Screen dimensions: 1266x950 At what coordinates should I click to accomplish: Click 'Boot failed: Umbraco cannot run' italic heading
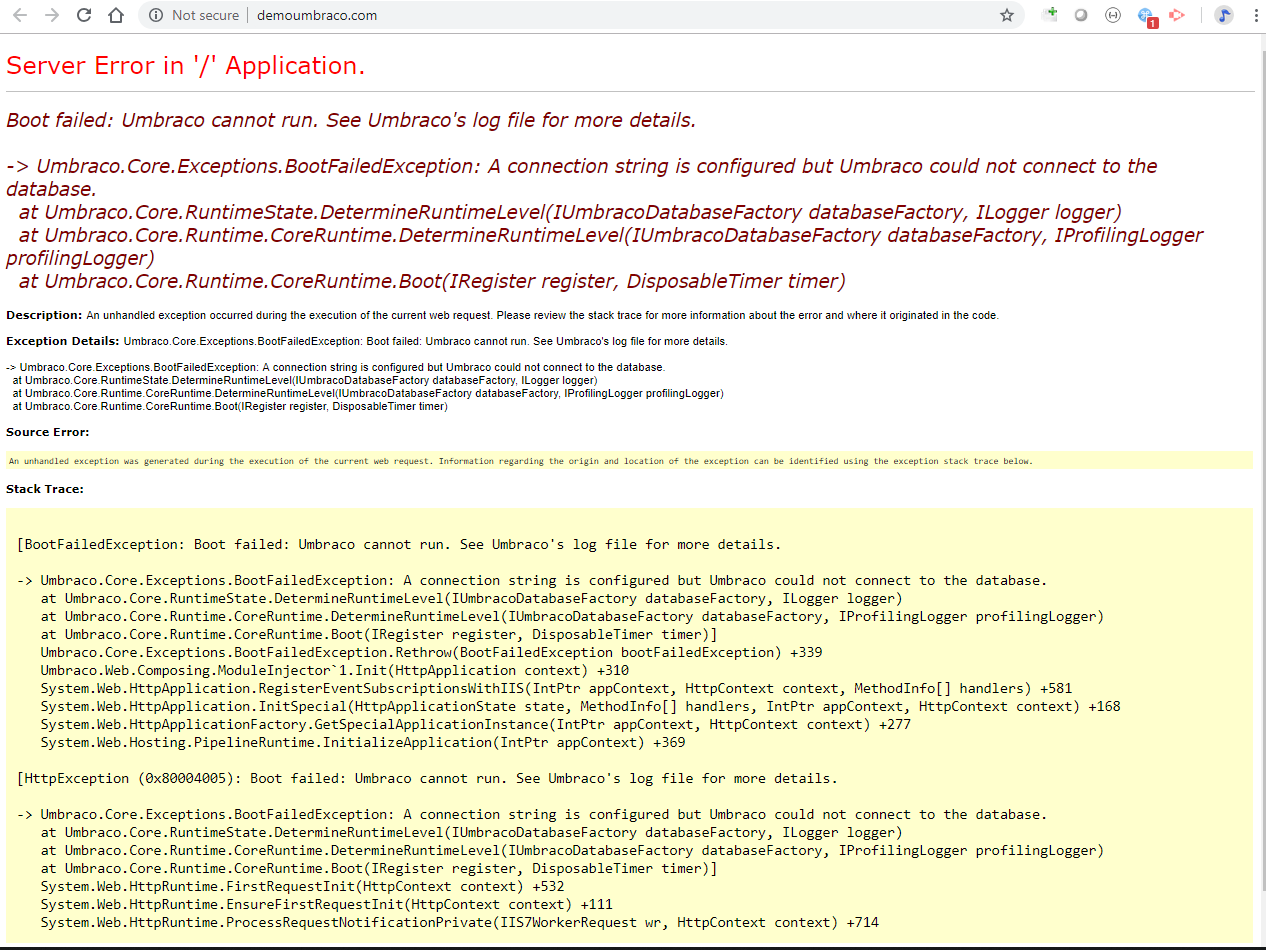[351, 121]
